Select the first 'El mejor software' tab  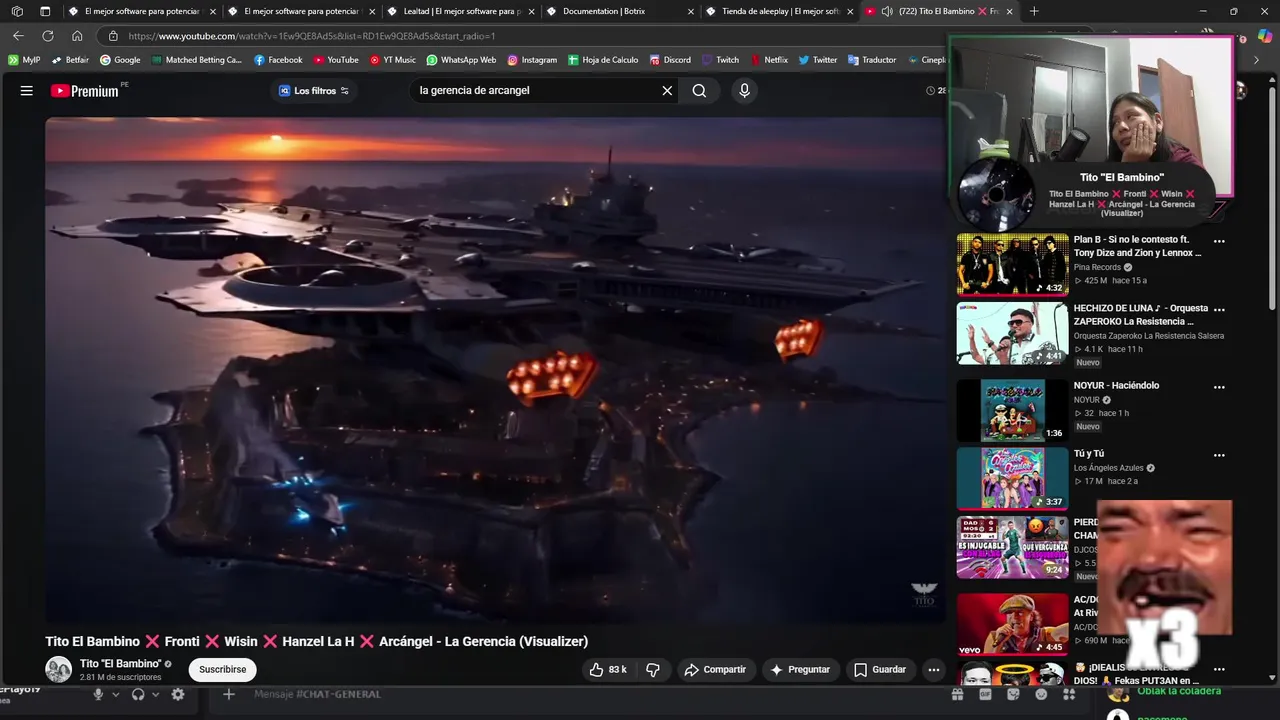142,11
